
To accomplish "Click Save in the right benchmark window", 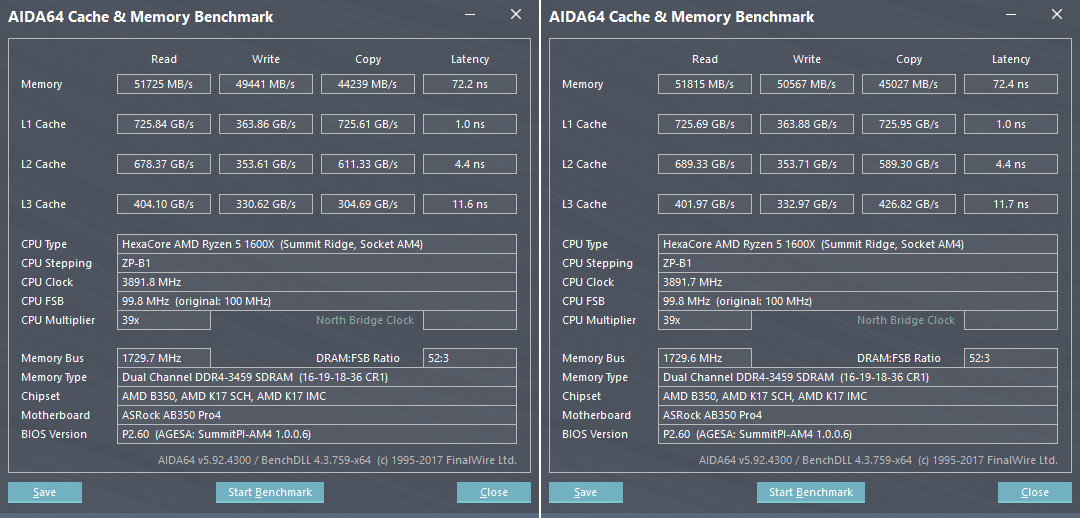I will pyautogui.click(x=586, y=492).
